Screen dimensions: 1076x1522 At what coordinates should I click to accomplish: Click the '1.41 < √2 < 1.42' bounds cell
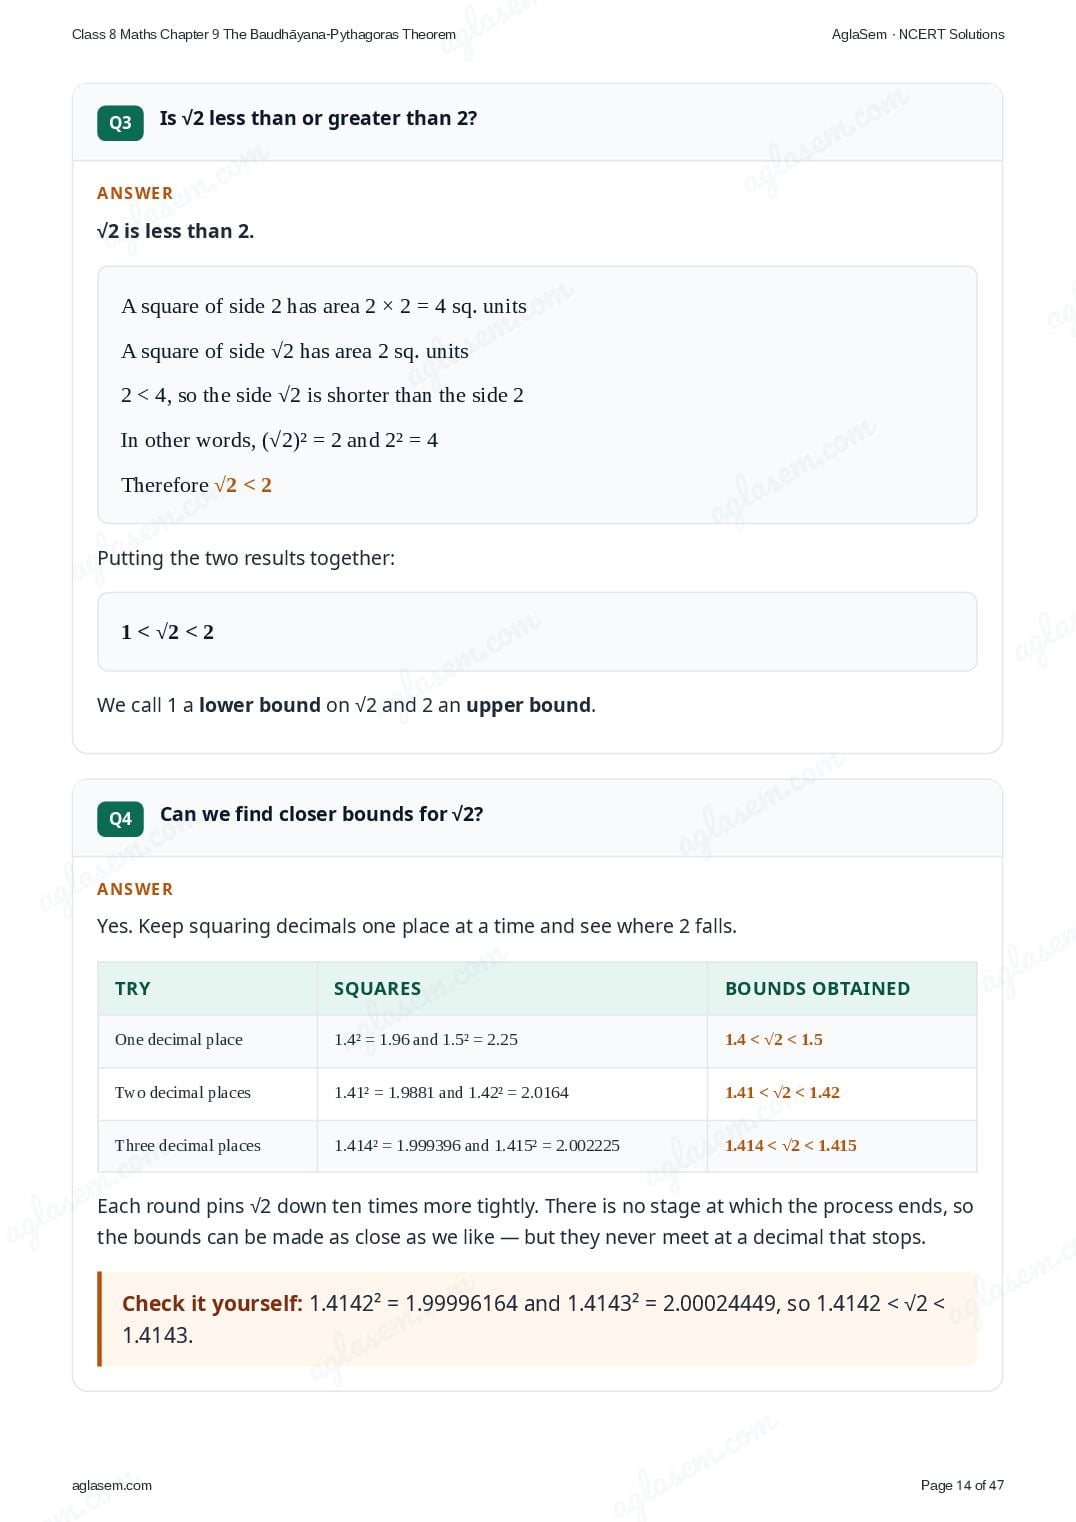click(x=842, y=1093)
